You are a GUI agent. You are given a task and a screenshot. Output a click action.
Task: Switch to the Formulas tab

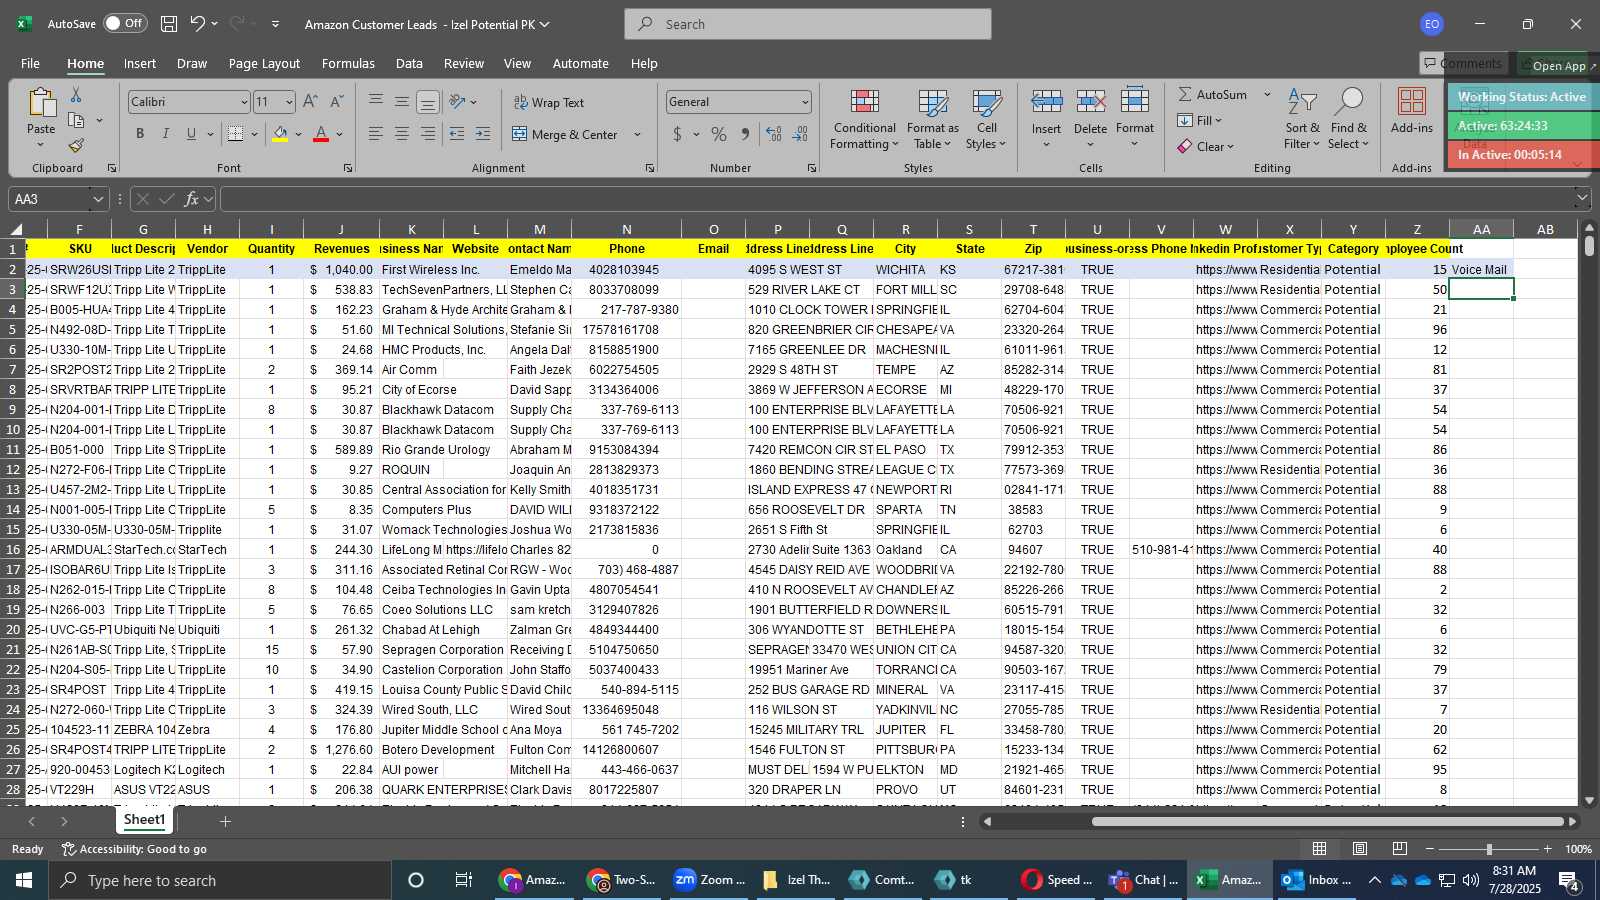348,63
